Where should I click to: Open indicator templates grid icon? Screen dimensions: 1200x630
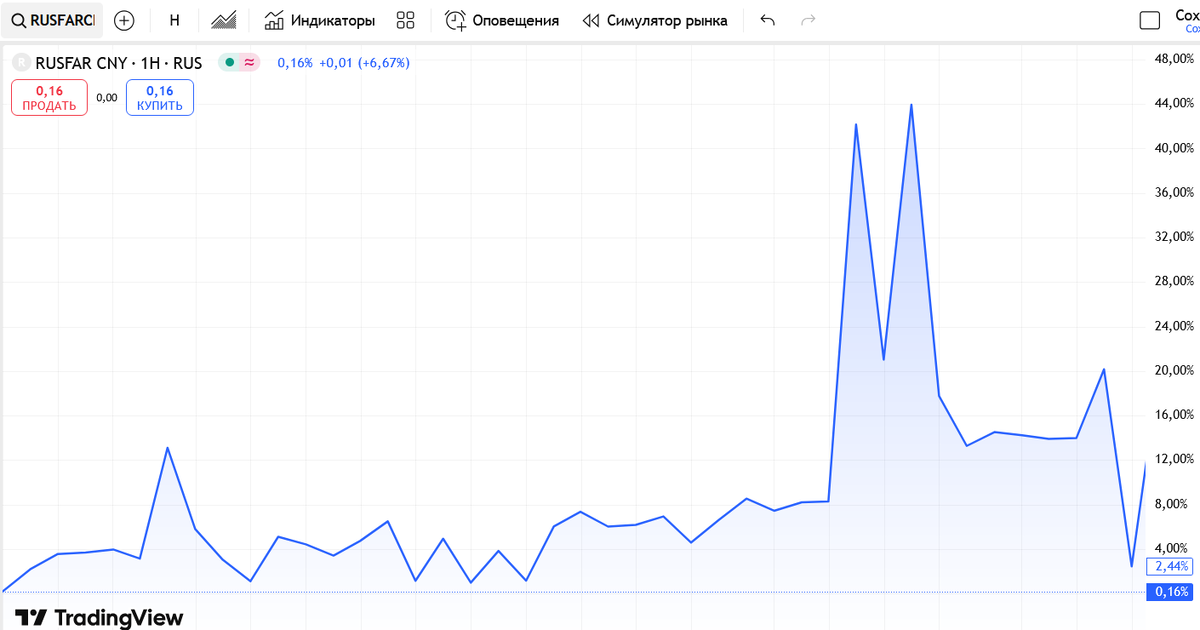click(406, 20)
